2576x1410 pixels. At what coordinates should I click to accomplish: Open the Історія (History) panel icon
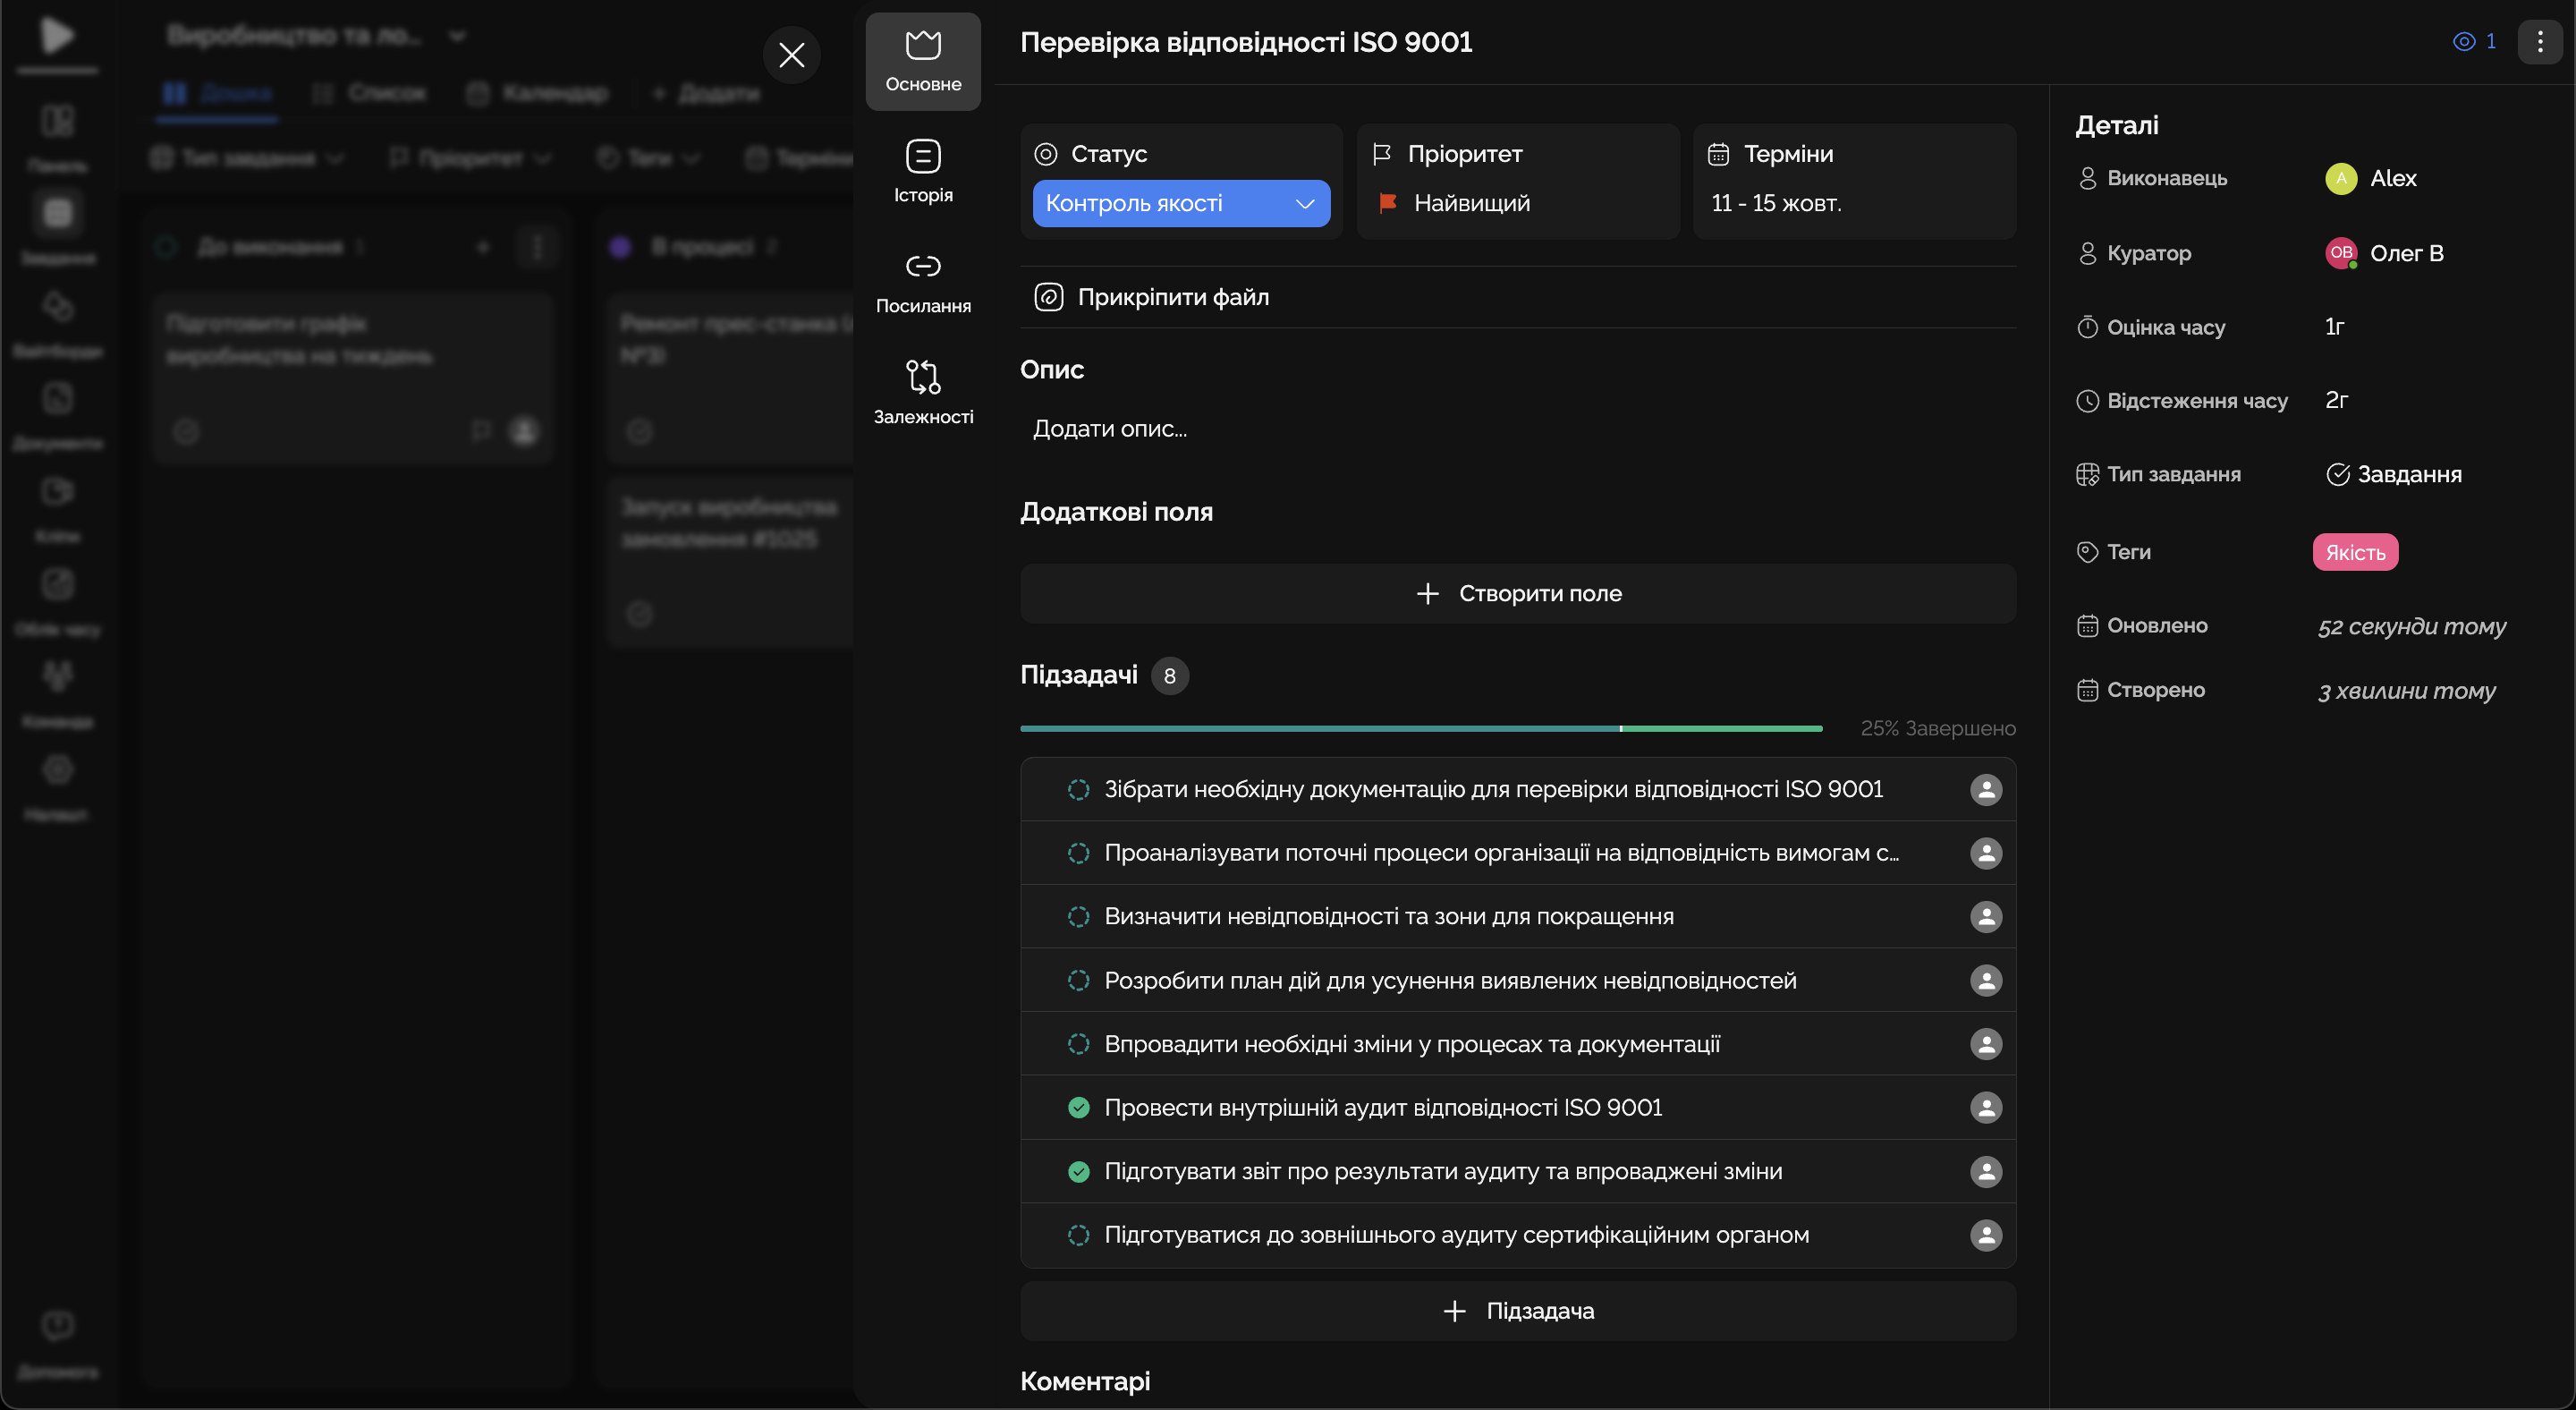click(x=922, y=157)
